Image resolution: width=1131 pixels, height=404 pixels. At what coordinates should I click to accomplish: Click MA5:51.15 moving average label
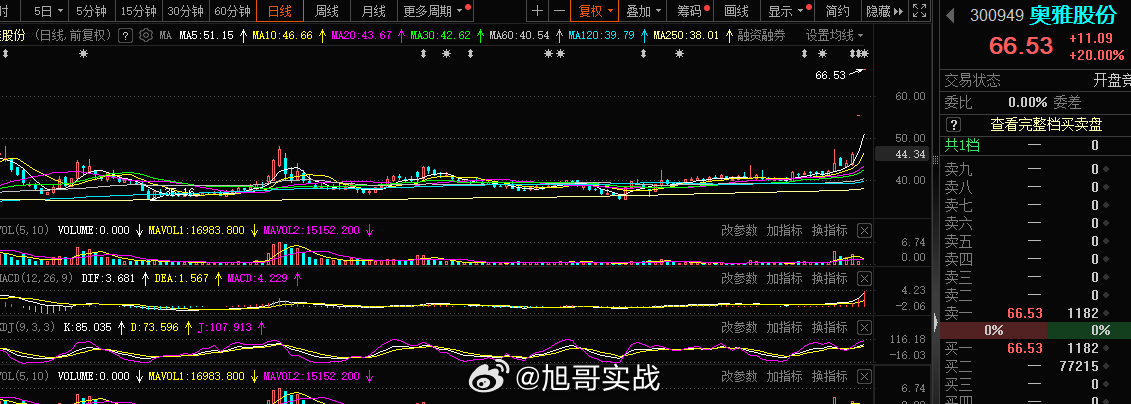[206, 35]
